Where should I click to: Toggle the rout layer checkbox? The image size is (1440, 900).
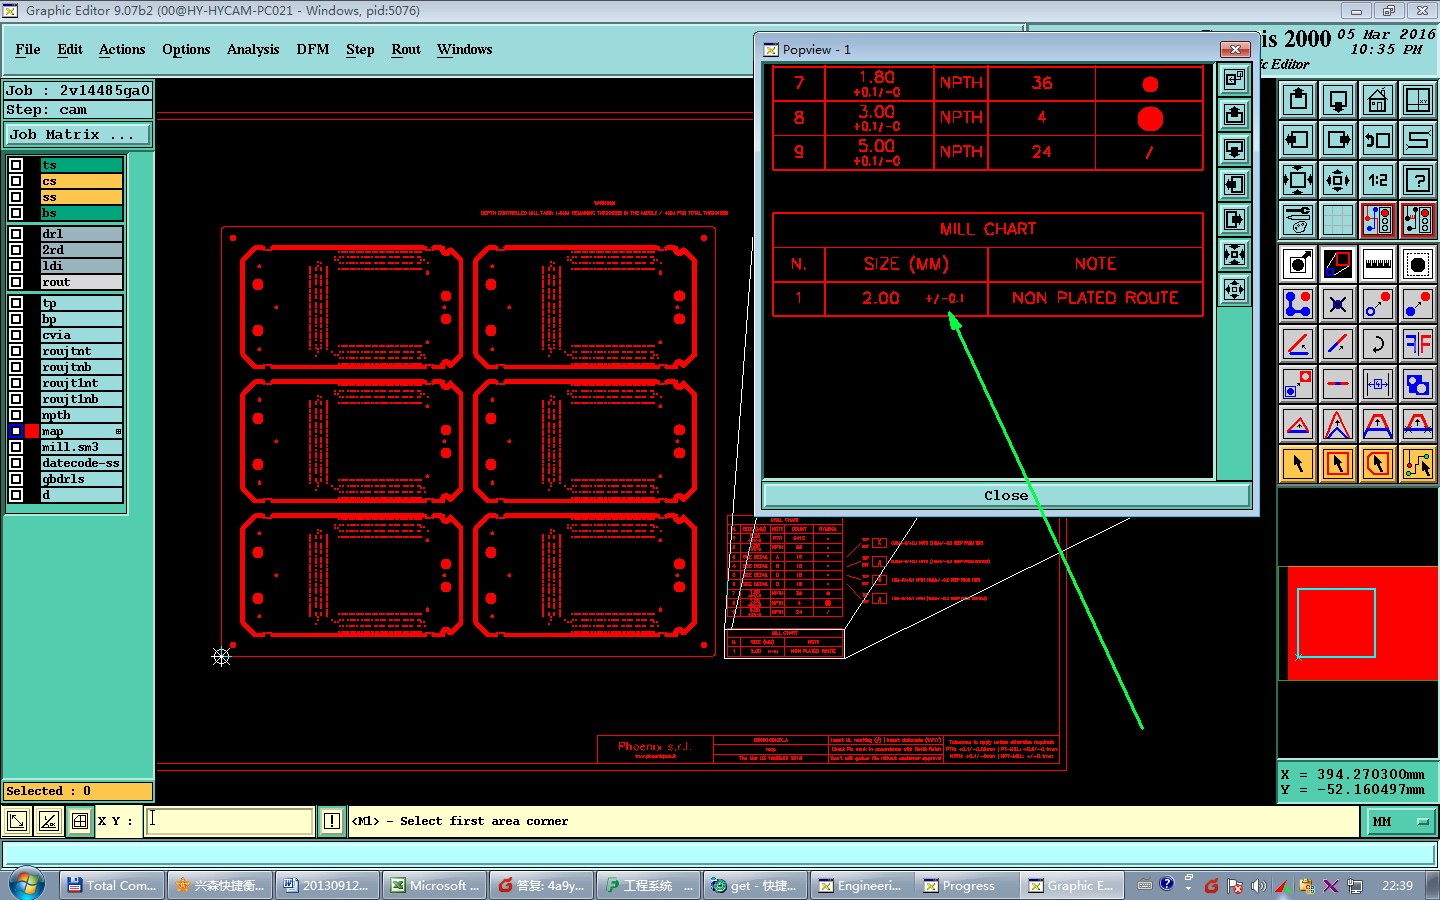16,282
